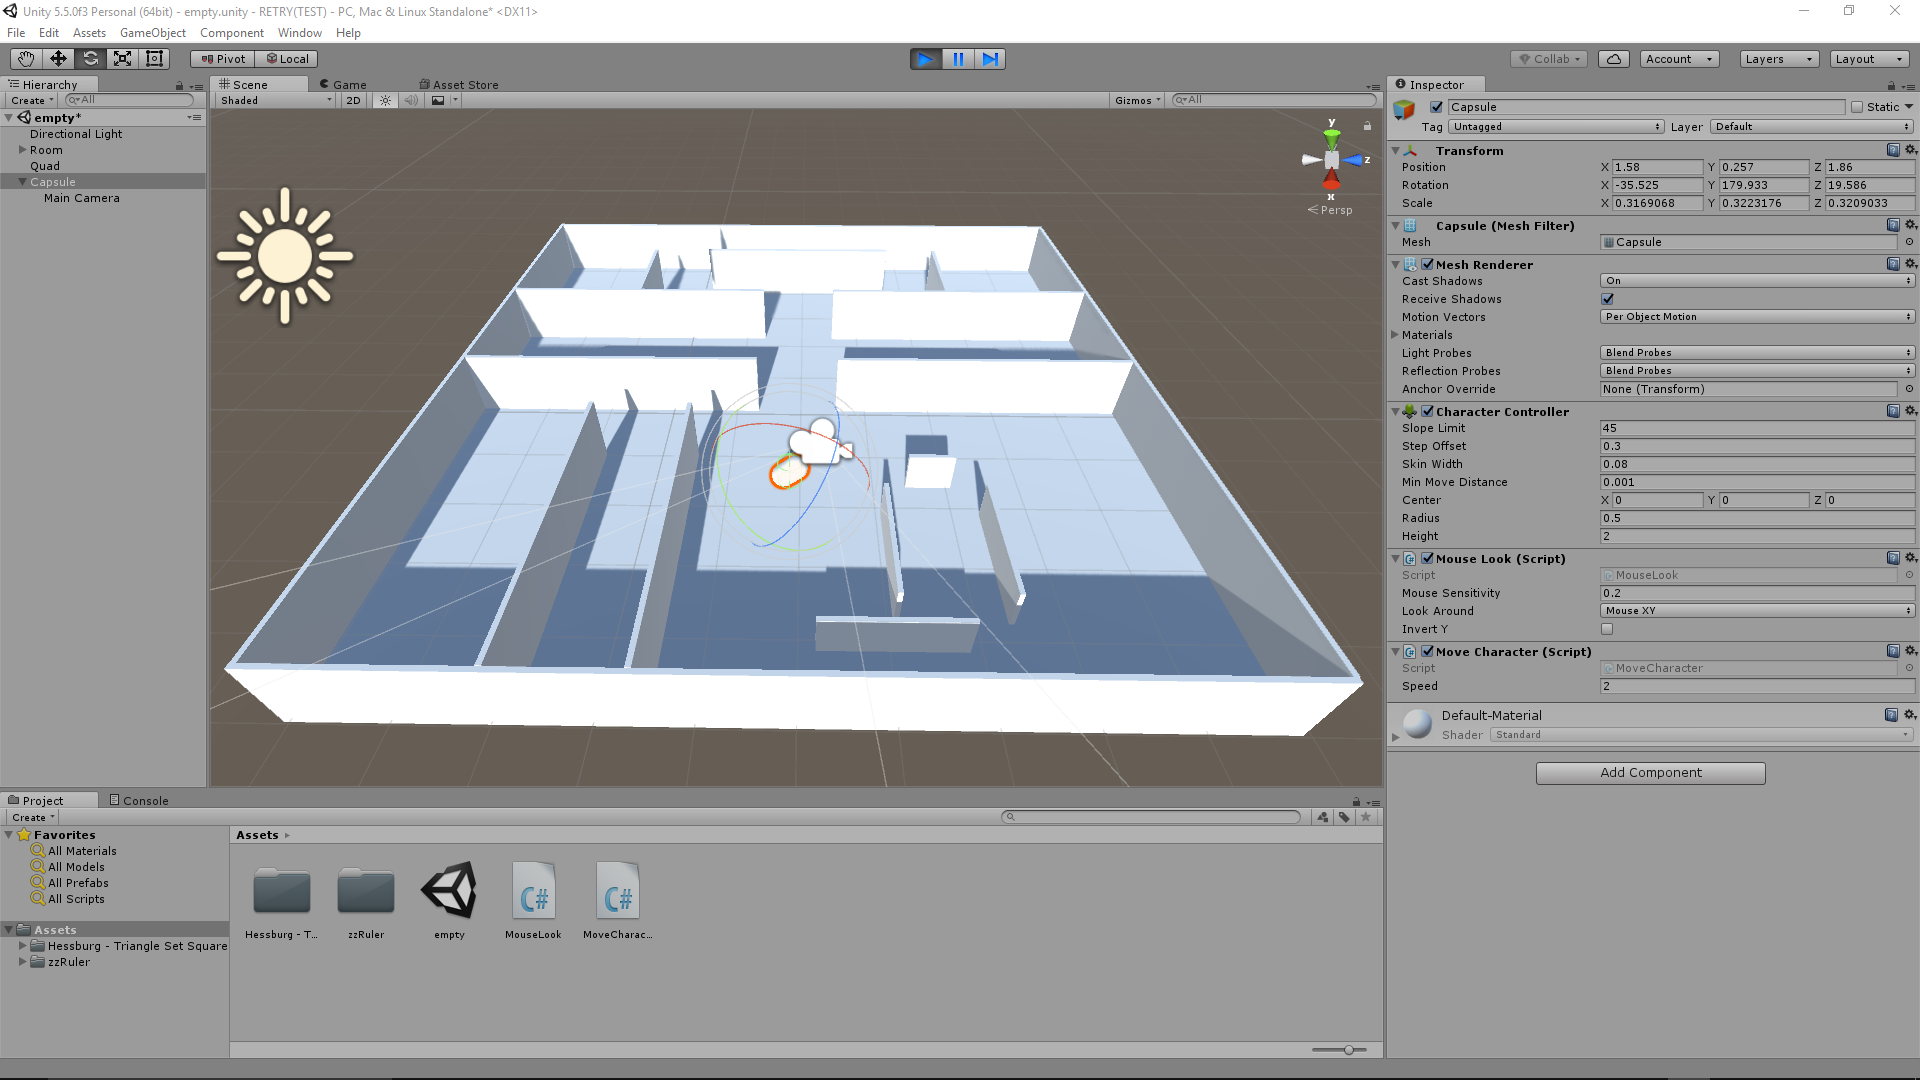Click the scene orientation gizmo cube

coord(1332,160)
